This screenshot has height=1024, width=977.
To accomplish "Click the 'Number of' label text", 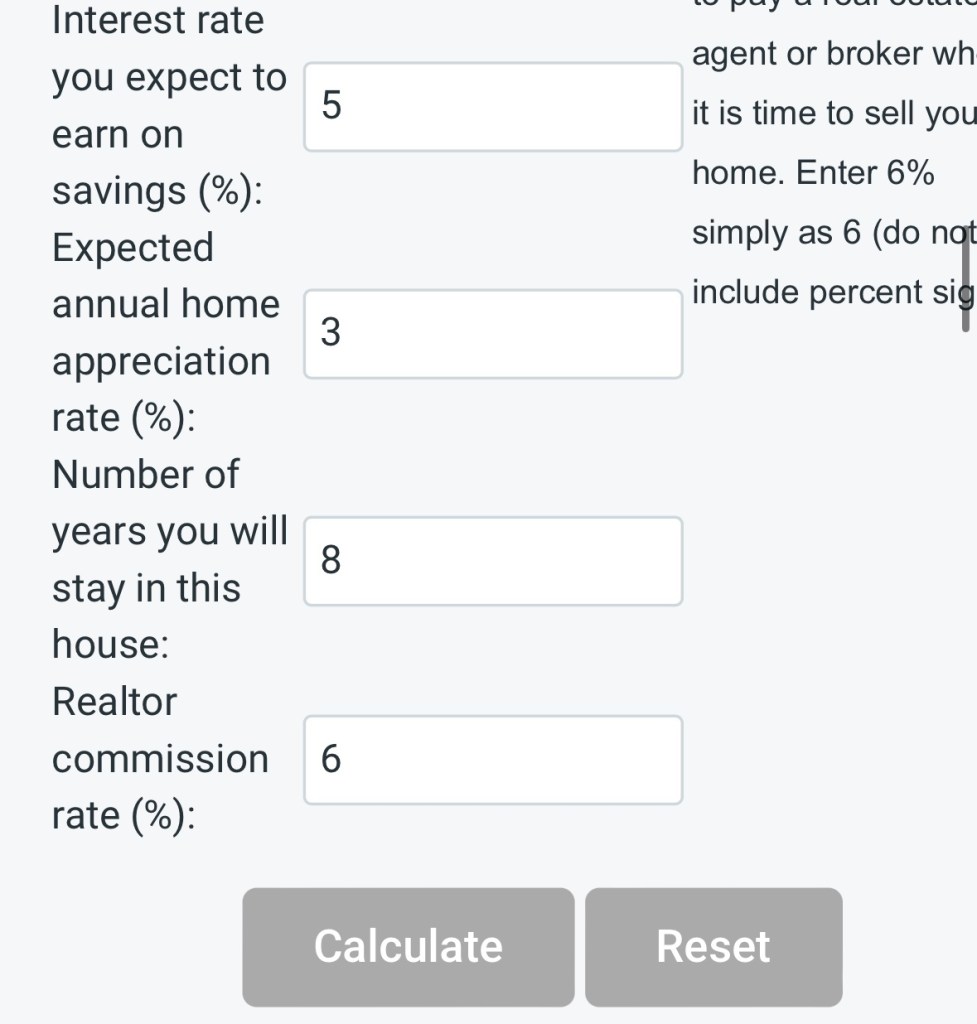I will coord(145,474).
